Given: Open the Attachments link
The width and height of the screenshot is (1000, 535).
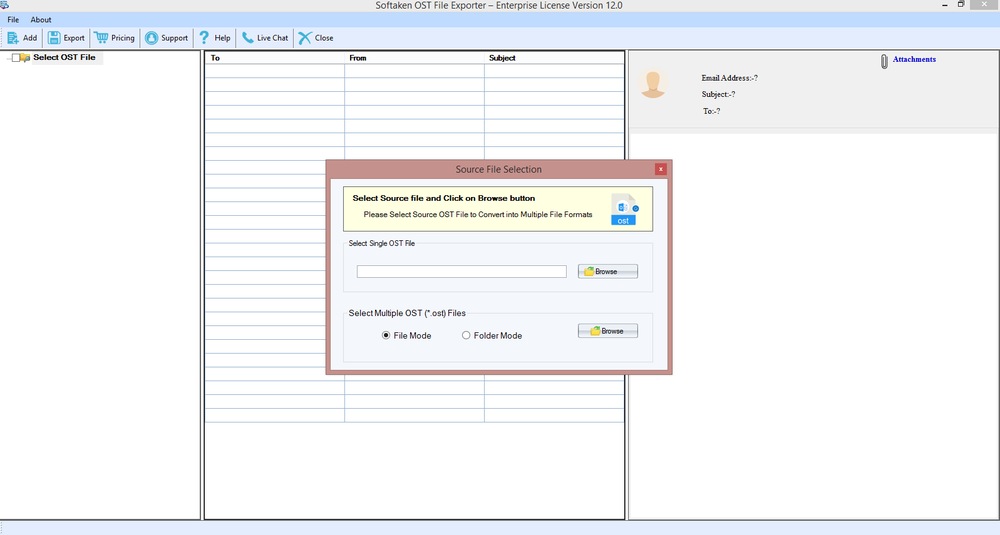Looking at the screenshot, I should coord(914,59).
